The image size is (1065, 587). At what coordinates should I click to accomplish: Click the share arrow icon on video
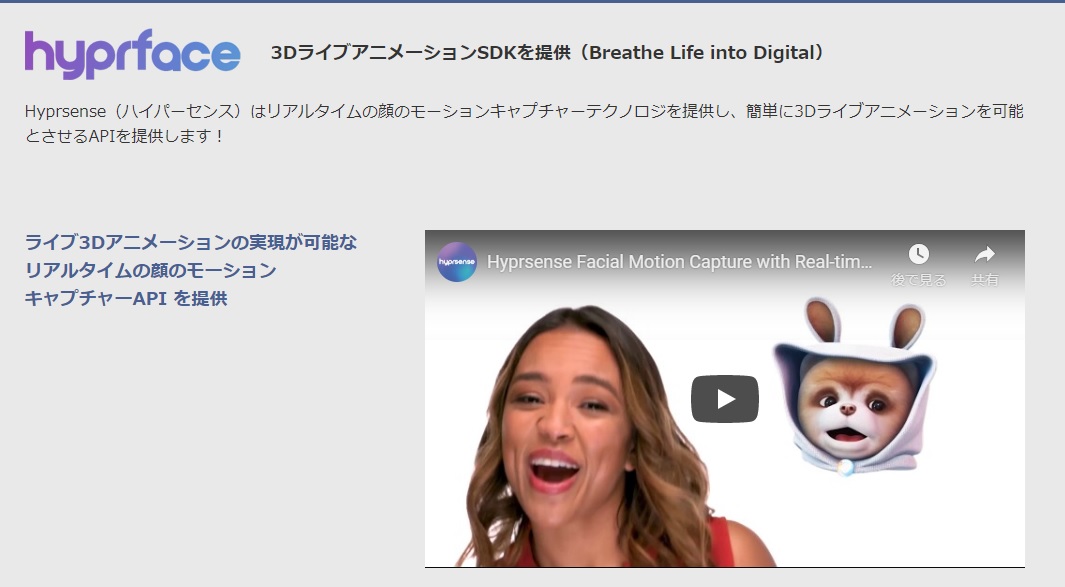point(984,254)
